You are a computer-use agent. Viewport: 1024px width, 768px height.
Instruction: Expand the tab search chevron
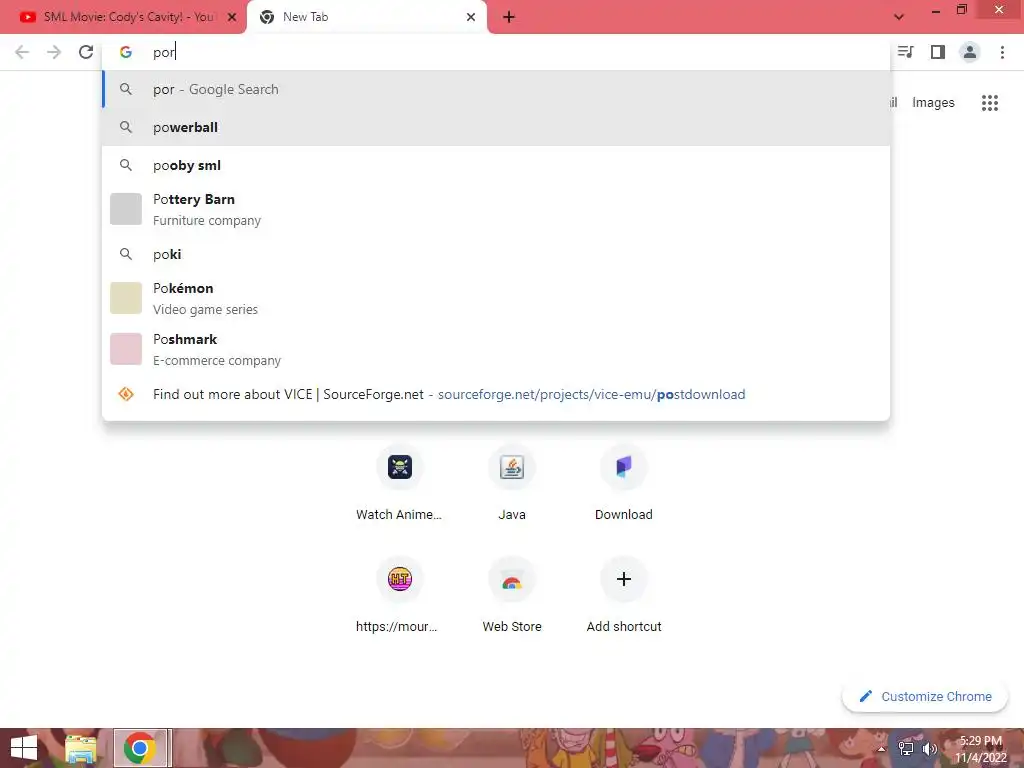pyautogui.click(x=899, y=17)
